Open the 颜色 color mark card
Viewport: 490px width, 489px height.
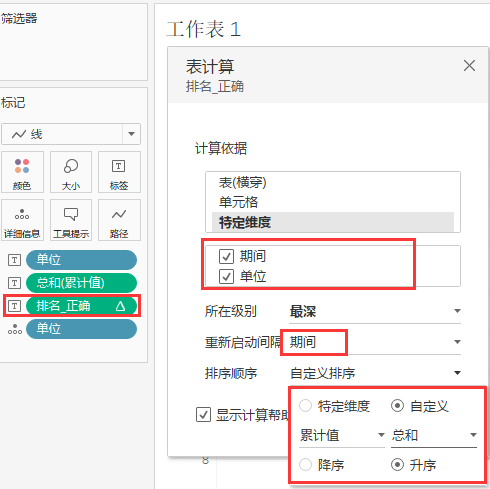[x=22, y=172]
